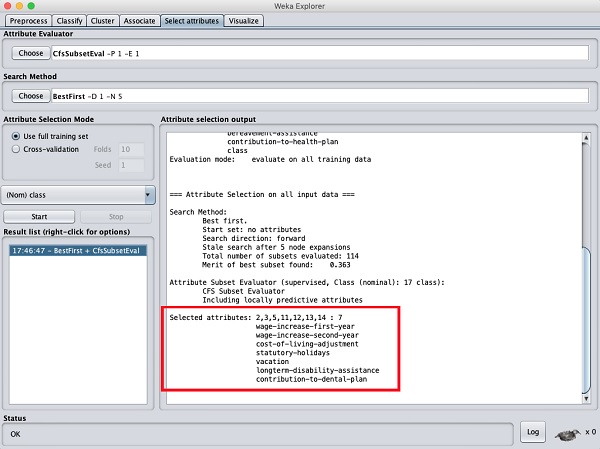
Task: Switch to the Visualize tab
Action: pyautogui.click(x=245, y=20)
